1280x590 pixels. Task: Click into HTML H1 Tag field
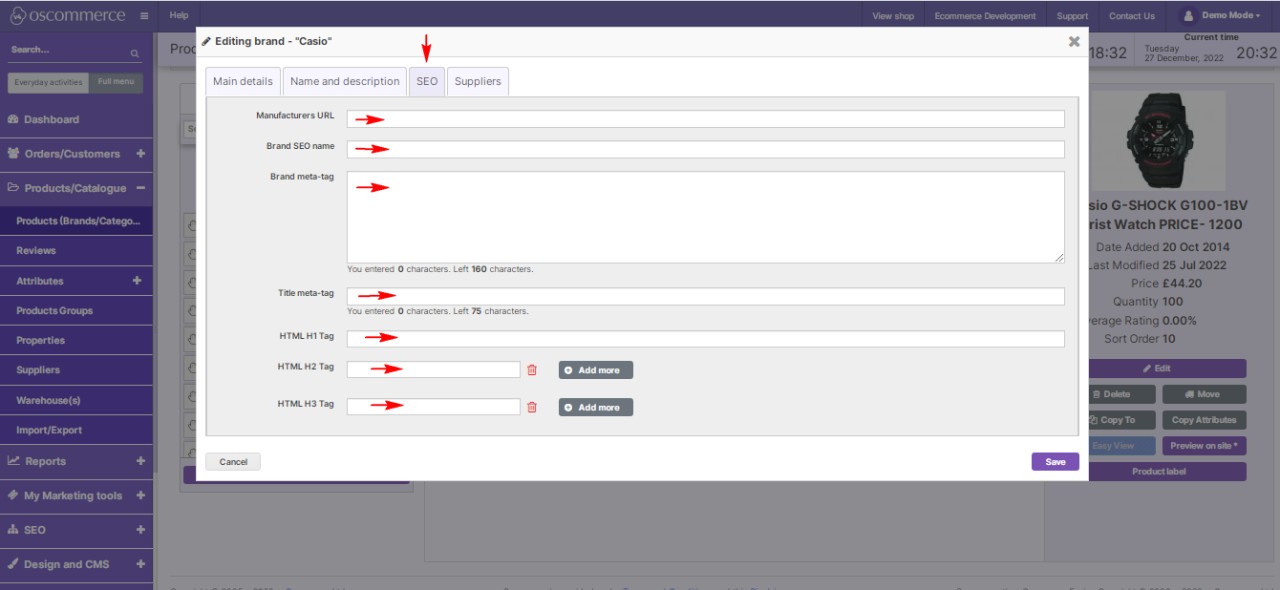click(705, 338)
